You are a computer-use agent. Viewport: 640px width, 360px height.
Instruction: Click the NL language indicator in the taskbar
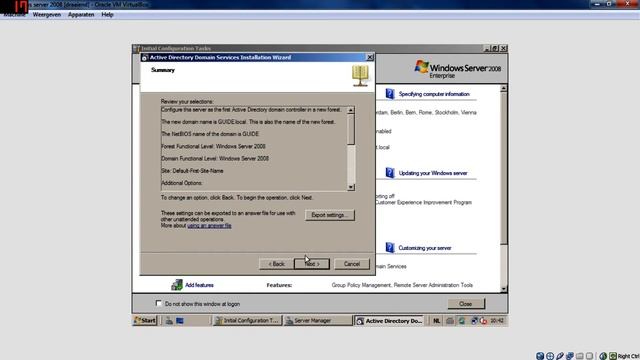pos(436,321)
